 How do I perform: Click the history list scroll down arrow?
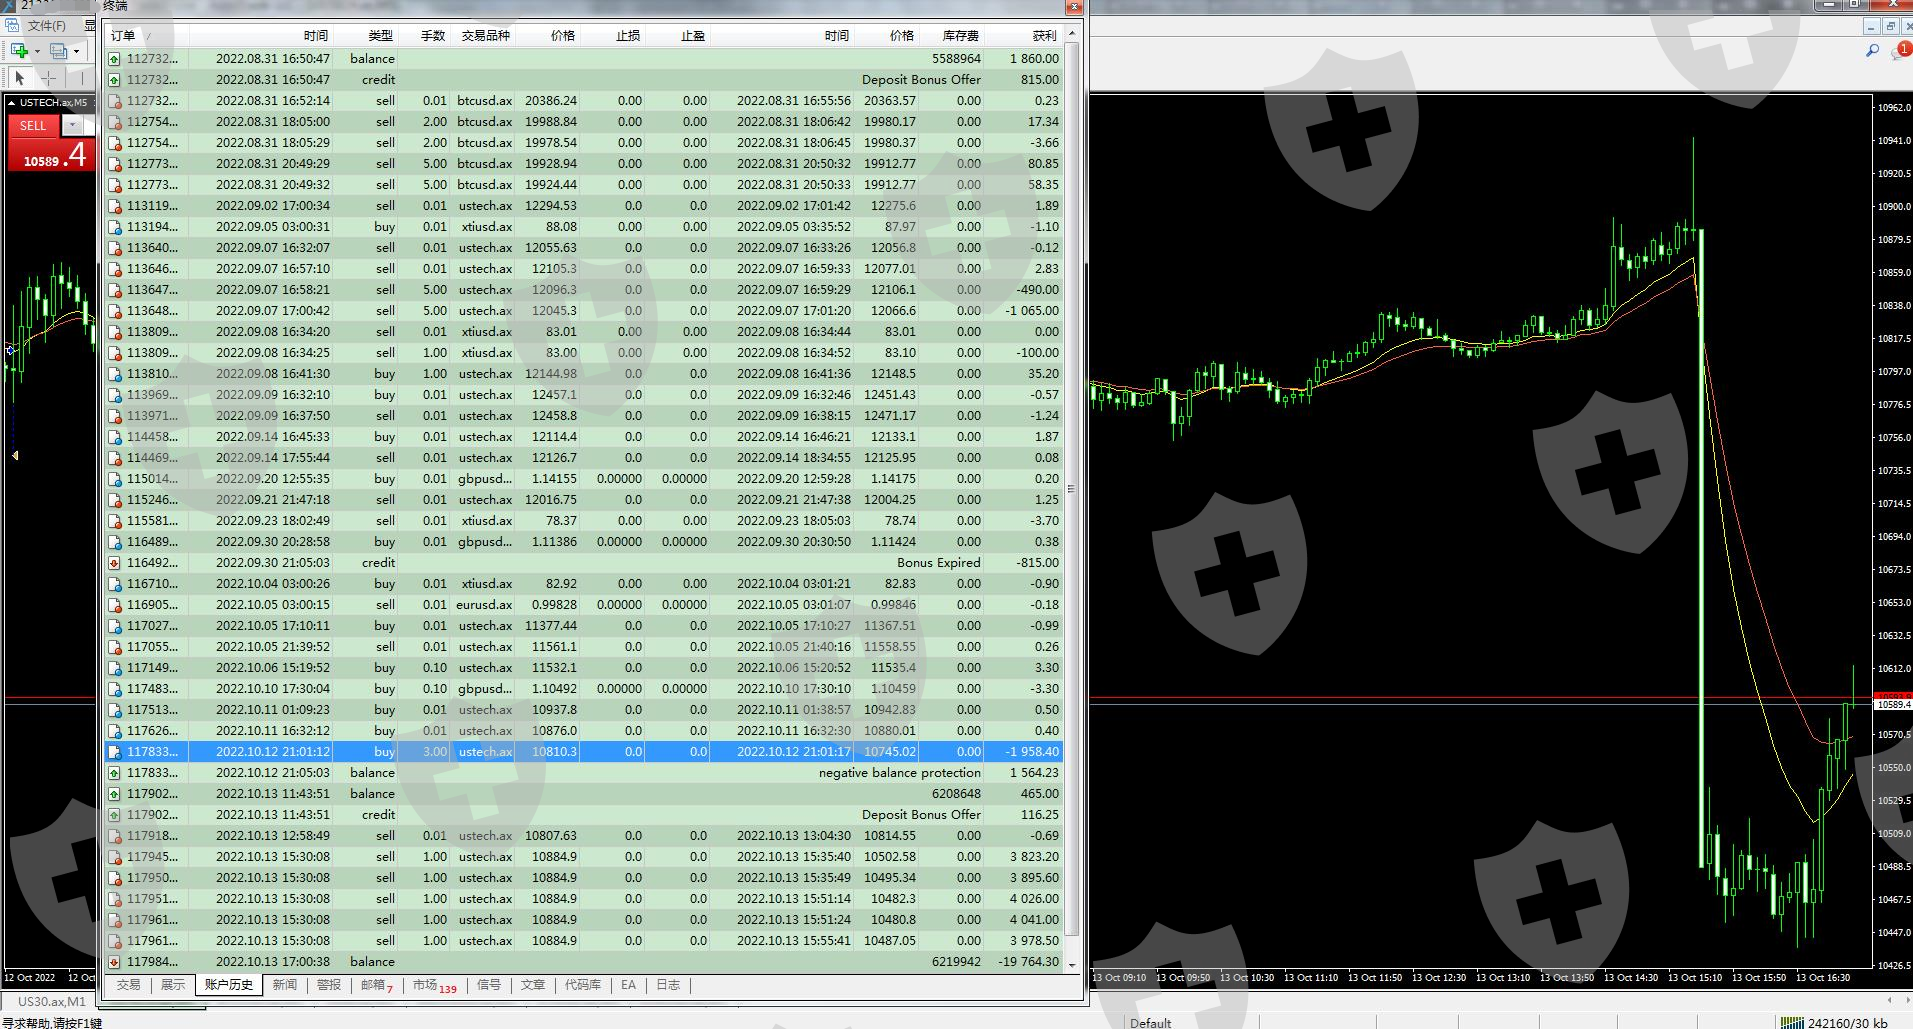tap(1072, 965)
